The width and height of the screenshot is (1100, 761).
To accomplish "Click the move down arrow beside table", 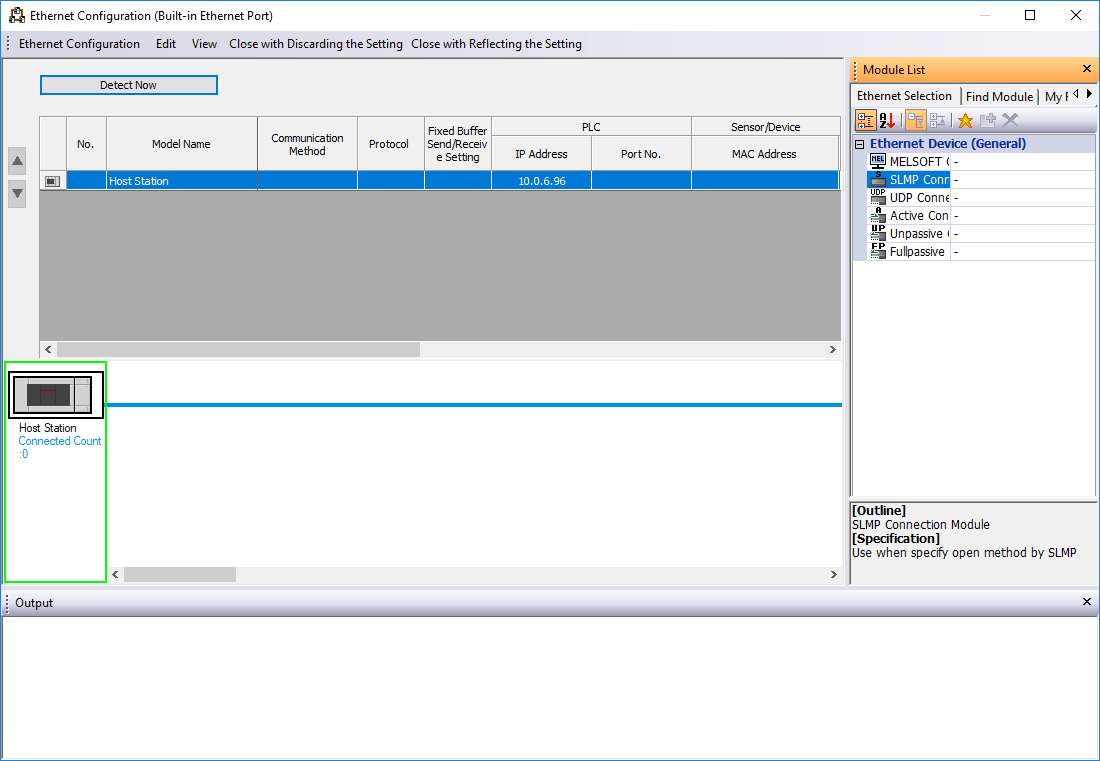I will [x=17, y=193].
